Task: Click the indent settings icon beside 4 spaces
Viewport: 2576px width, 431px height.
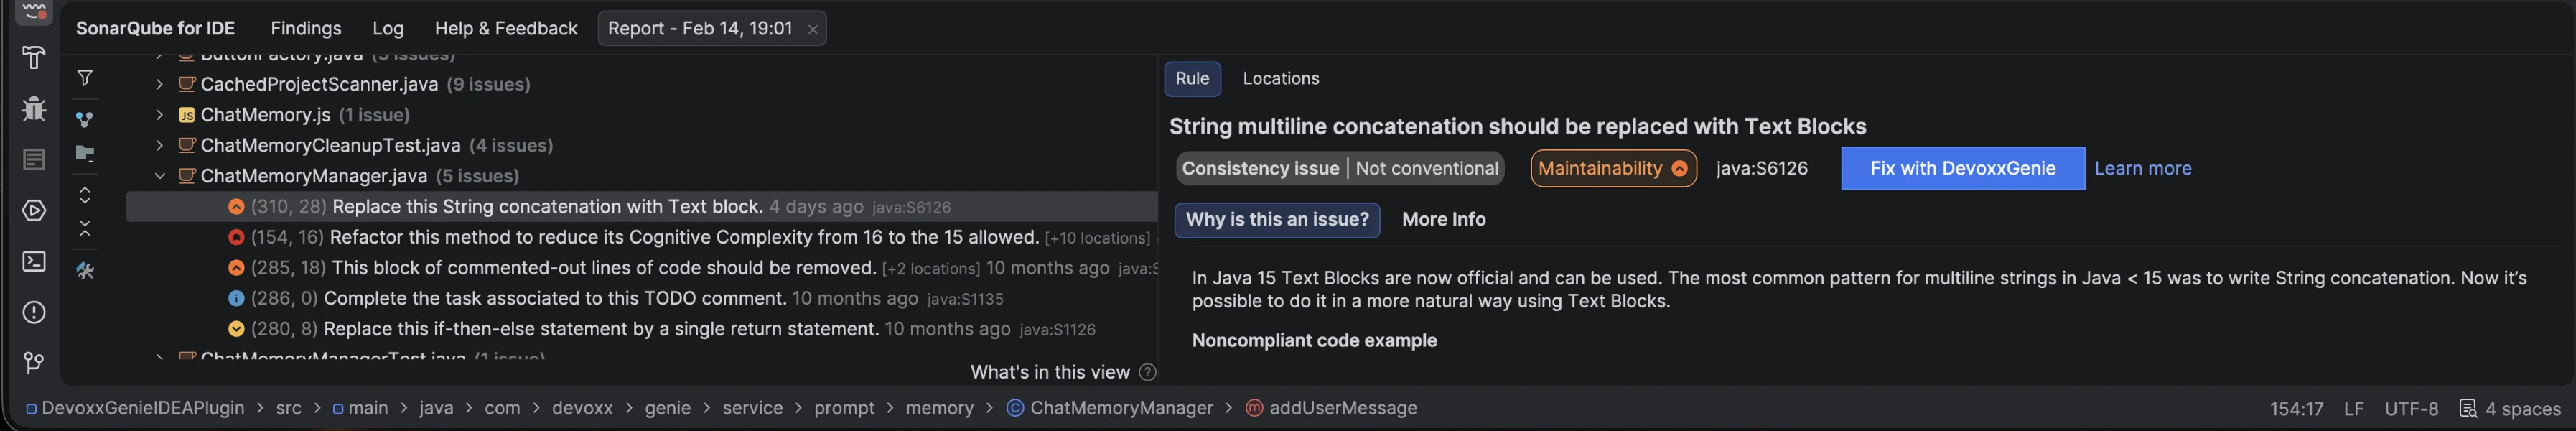Action: pyautogui.click(x=2468, y=408)
